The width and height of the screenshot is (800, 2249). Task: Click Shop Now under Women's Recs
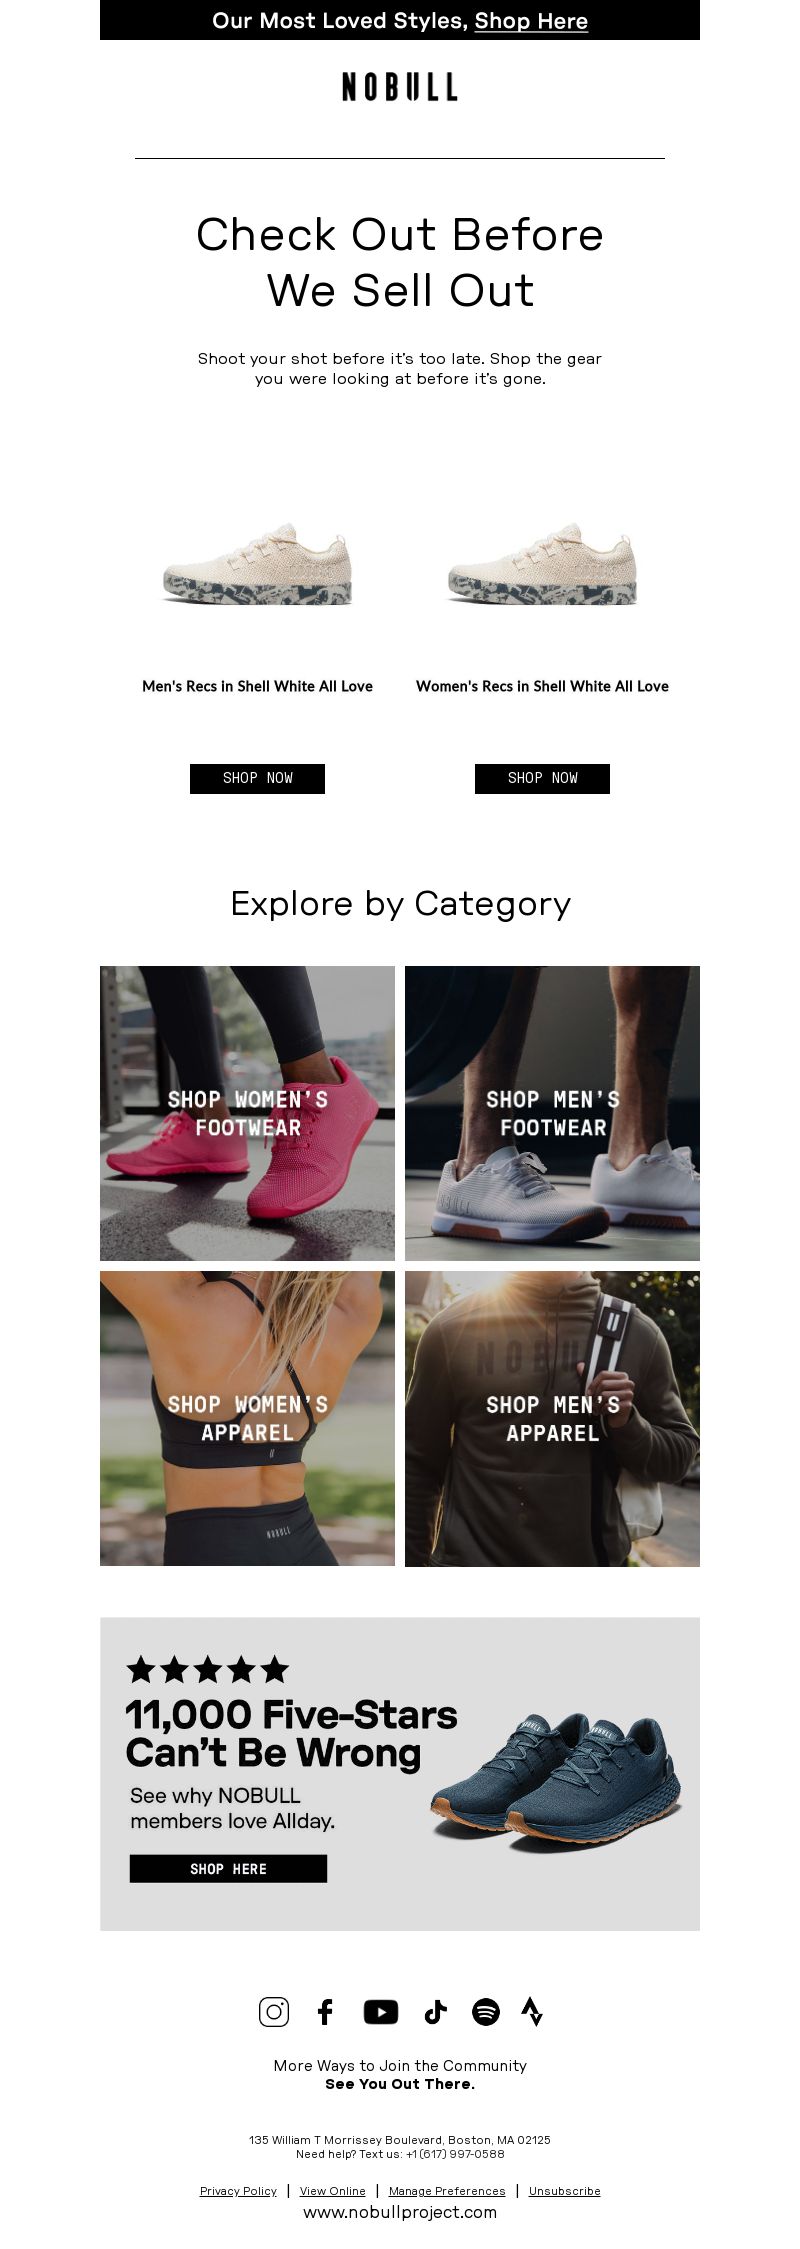pyautogui.click(x=542, y=778)
